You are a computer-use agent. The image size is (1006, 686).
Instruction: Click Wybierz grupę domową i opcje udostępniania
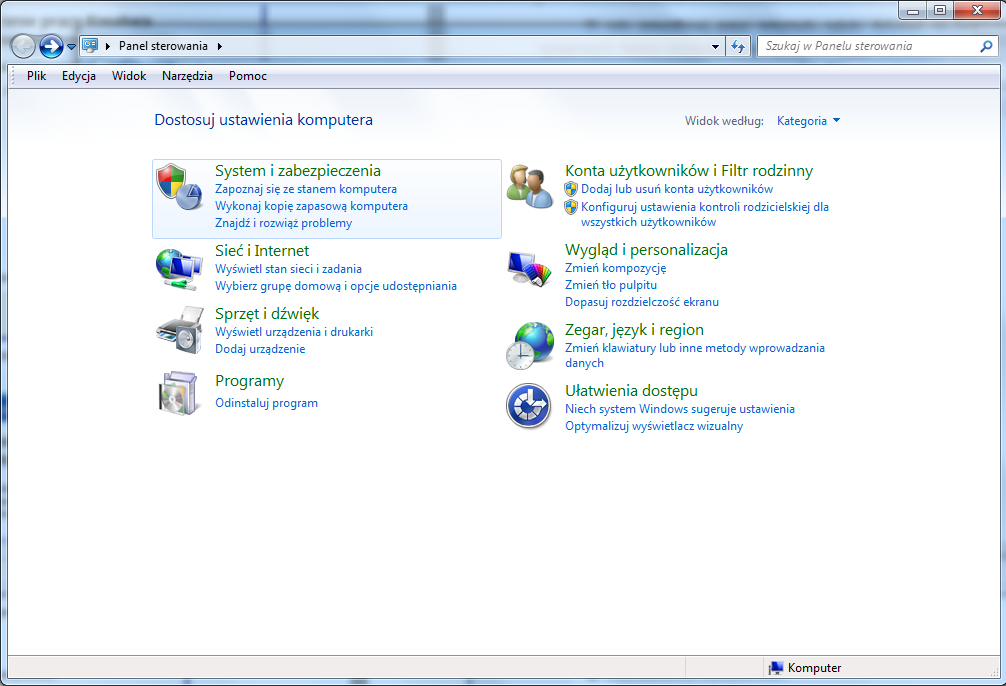[336, 286]
